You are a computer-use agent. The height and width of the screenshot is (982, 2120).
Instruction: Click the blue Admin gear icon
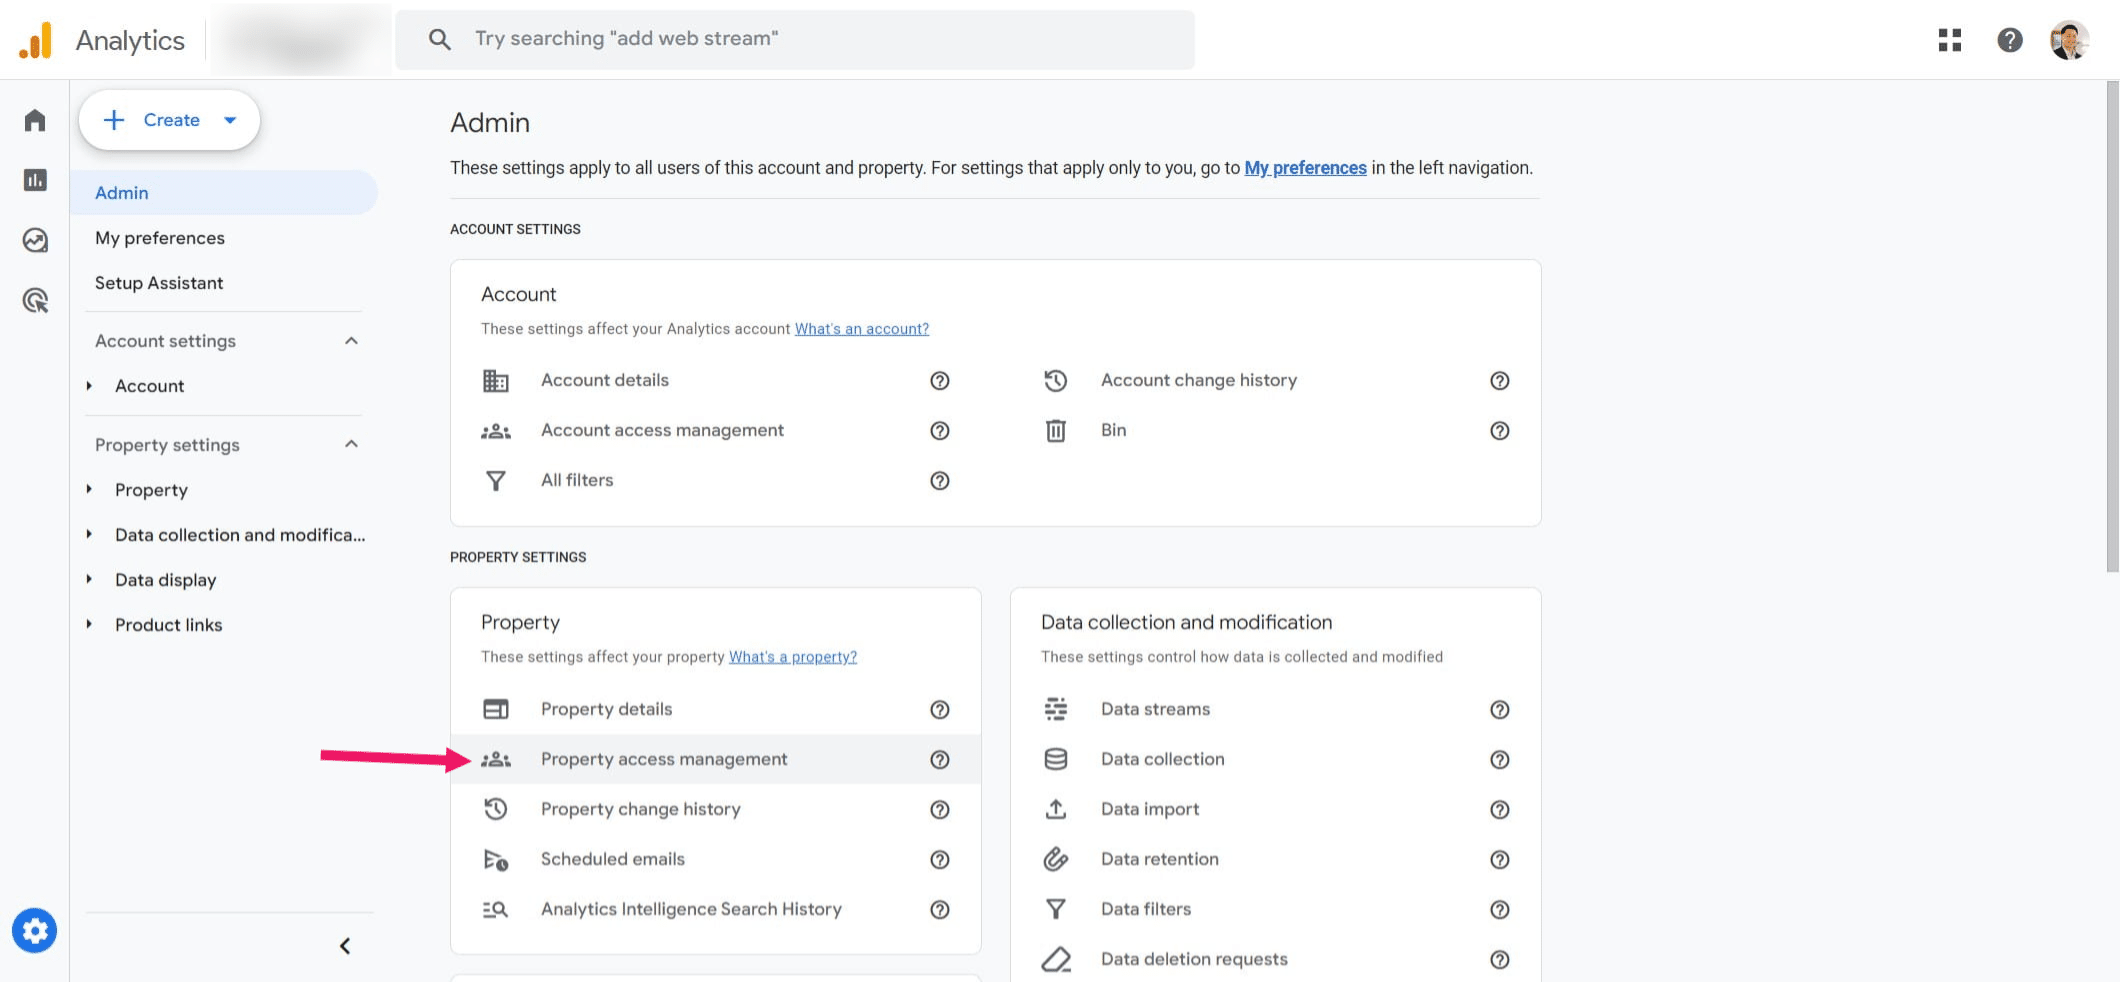35,931
